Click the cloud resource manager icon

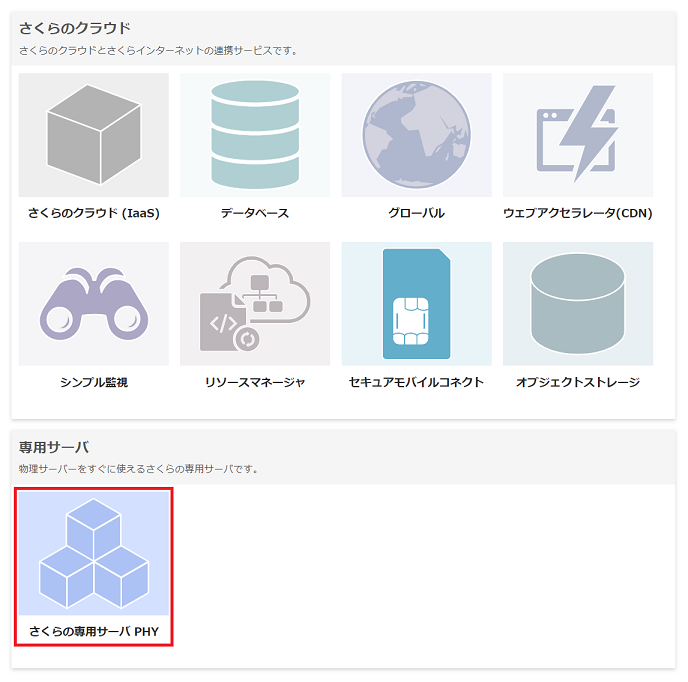(x=255, y=304)
